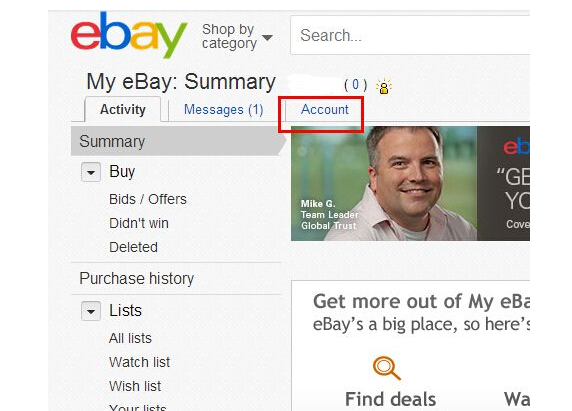This screenshot has height=411, width=572.
Task: Open Watch list link
Action: point(139,362)
